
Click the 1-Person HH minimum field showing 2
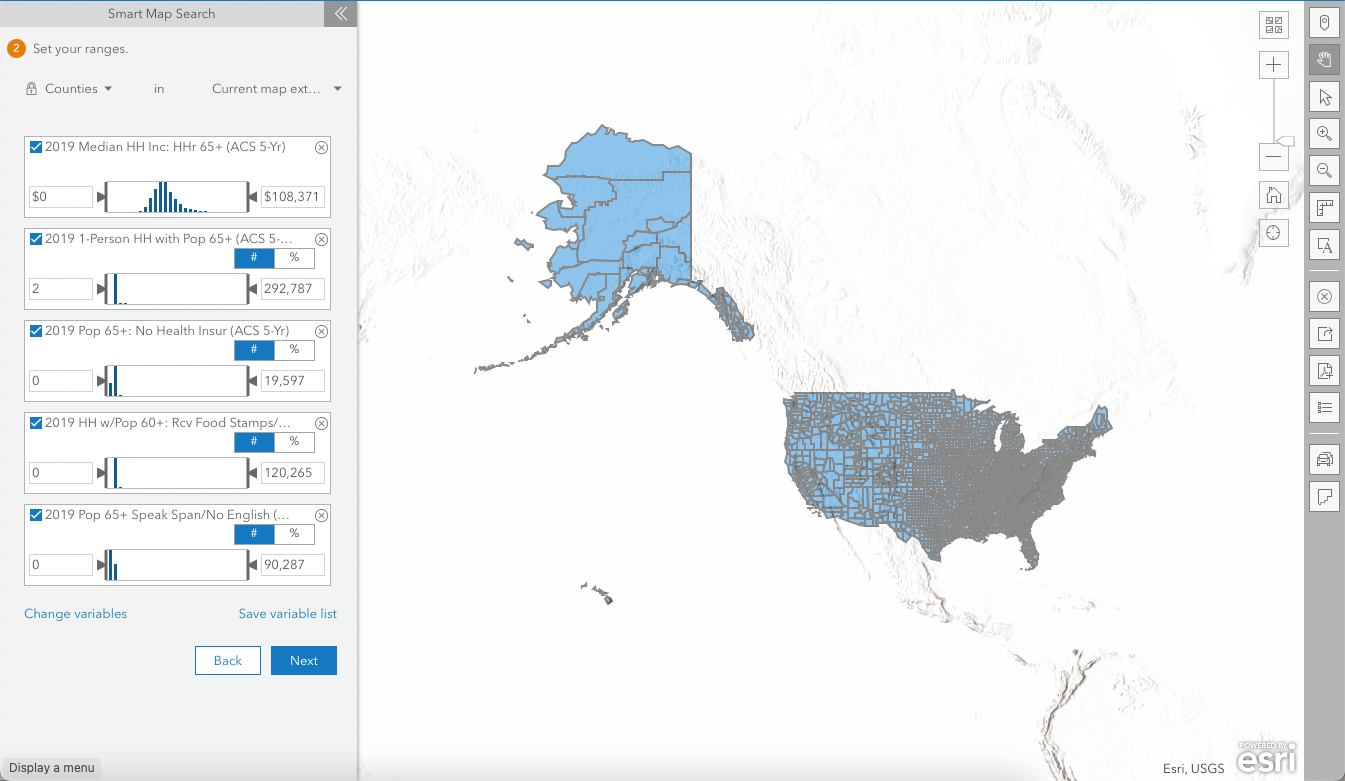coord(61,289)
